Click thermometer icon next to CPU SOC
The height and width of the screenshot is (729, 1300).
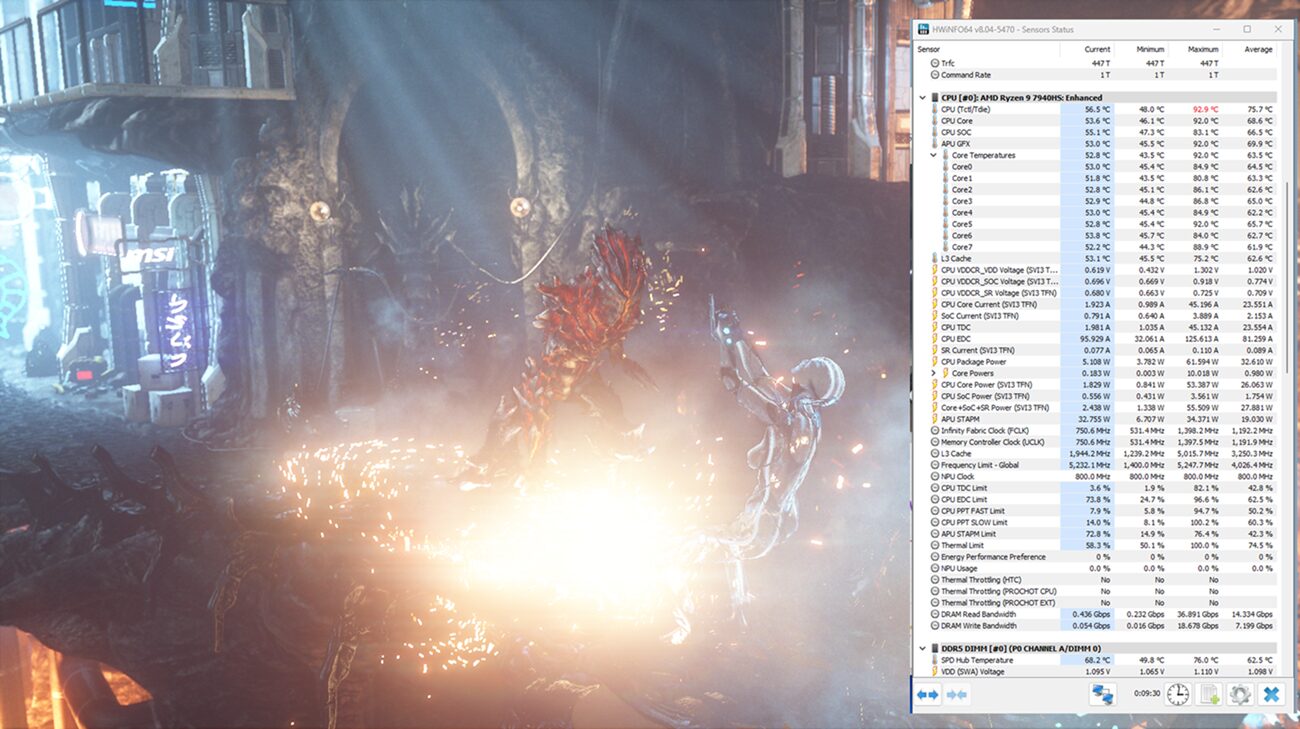[935, 132]
